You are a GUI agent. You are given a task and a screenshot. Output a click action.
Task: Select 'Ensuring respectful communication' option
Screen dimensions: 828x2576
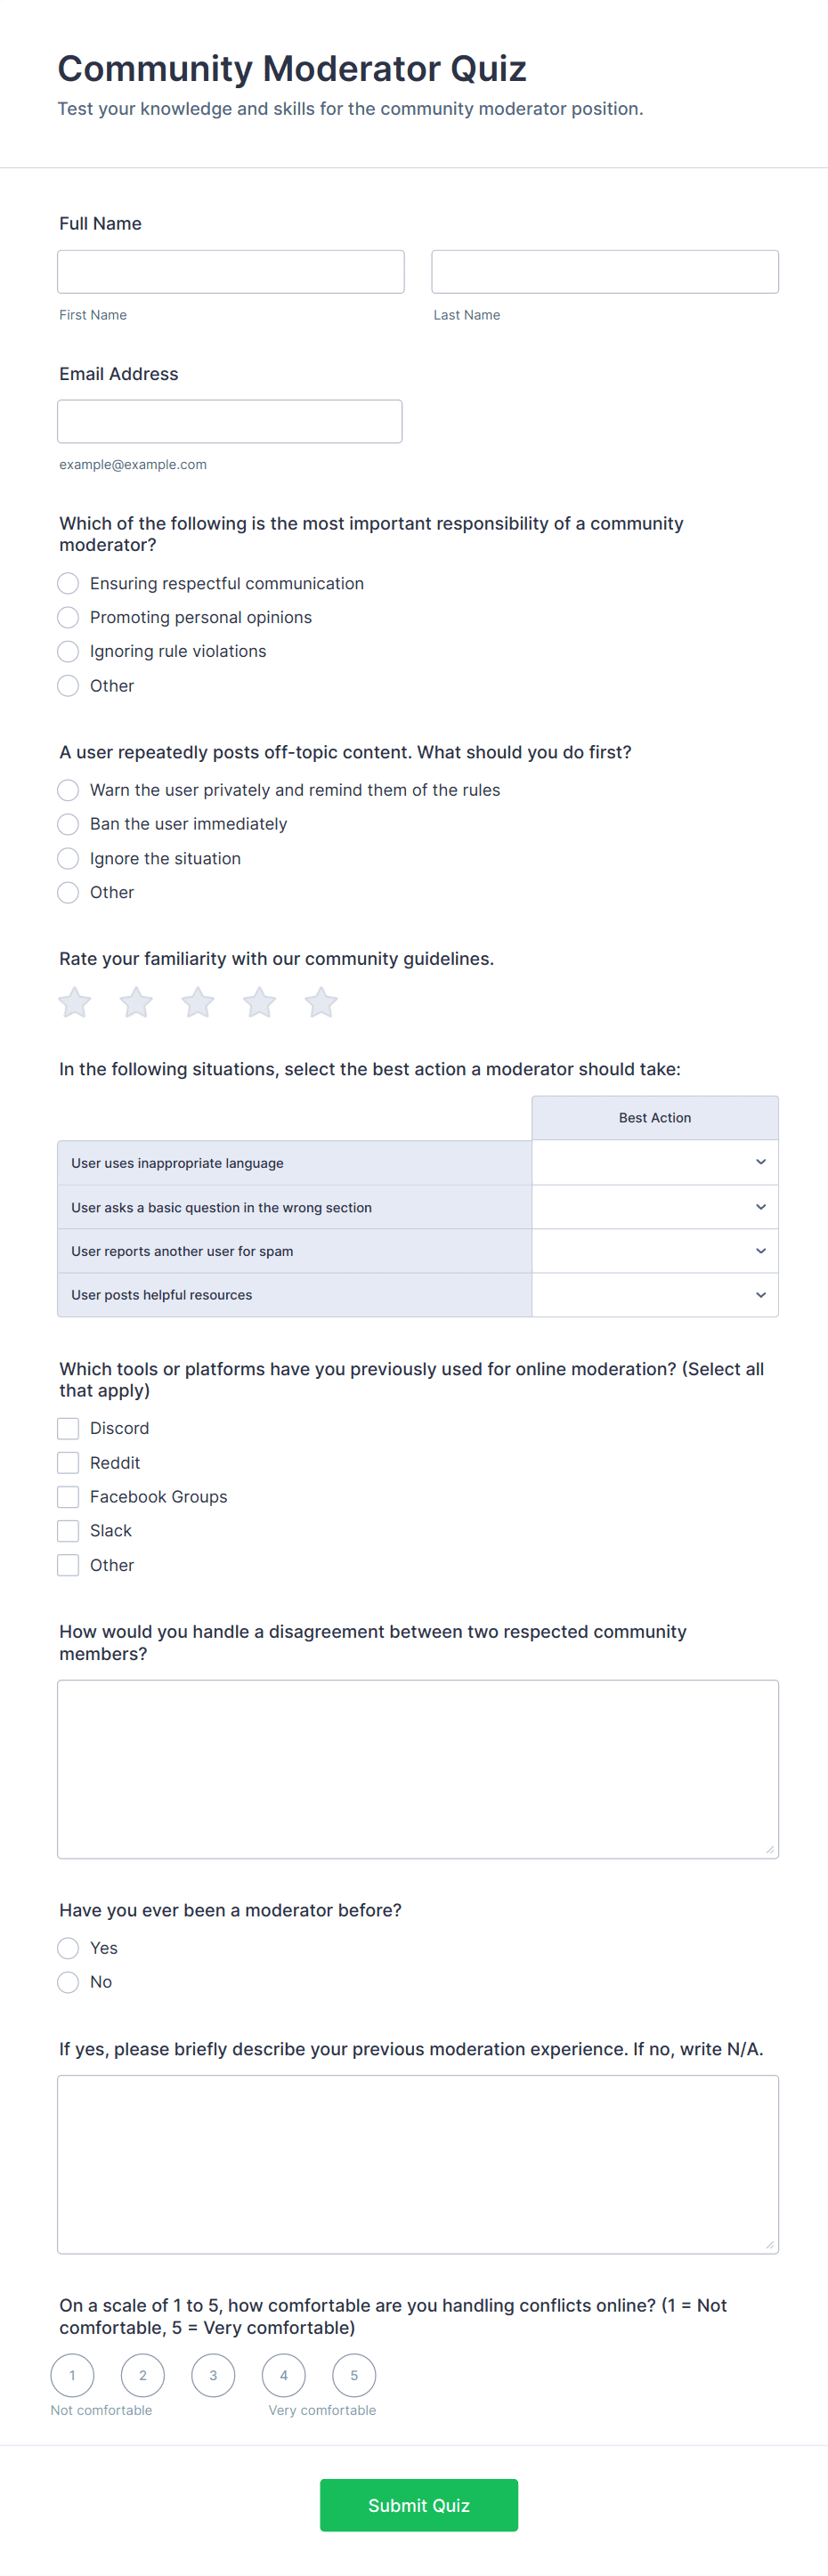68,583
